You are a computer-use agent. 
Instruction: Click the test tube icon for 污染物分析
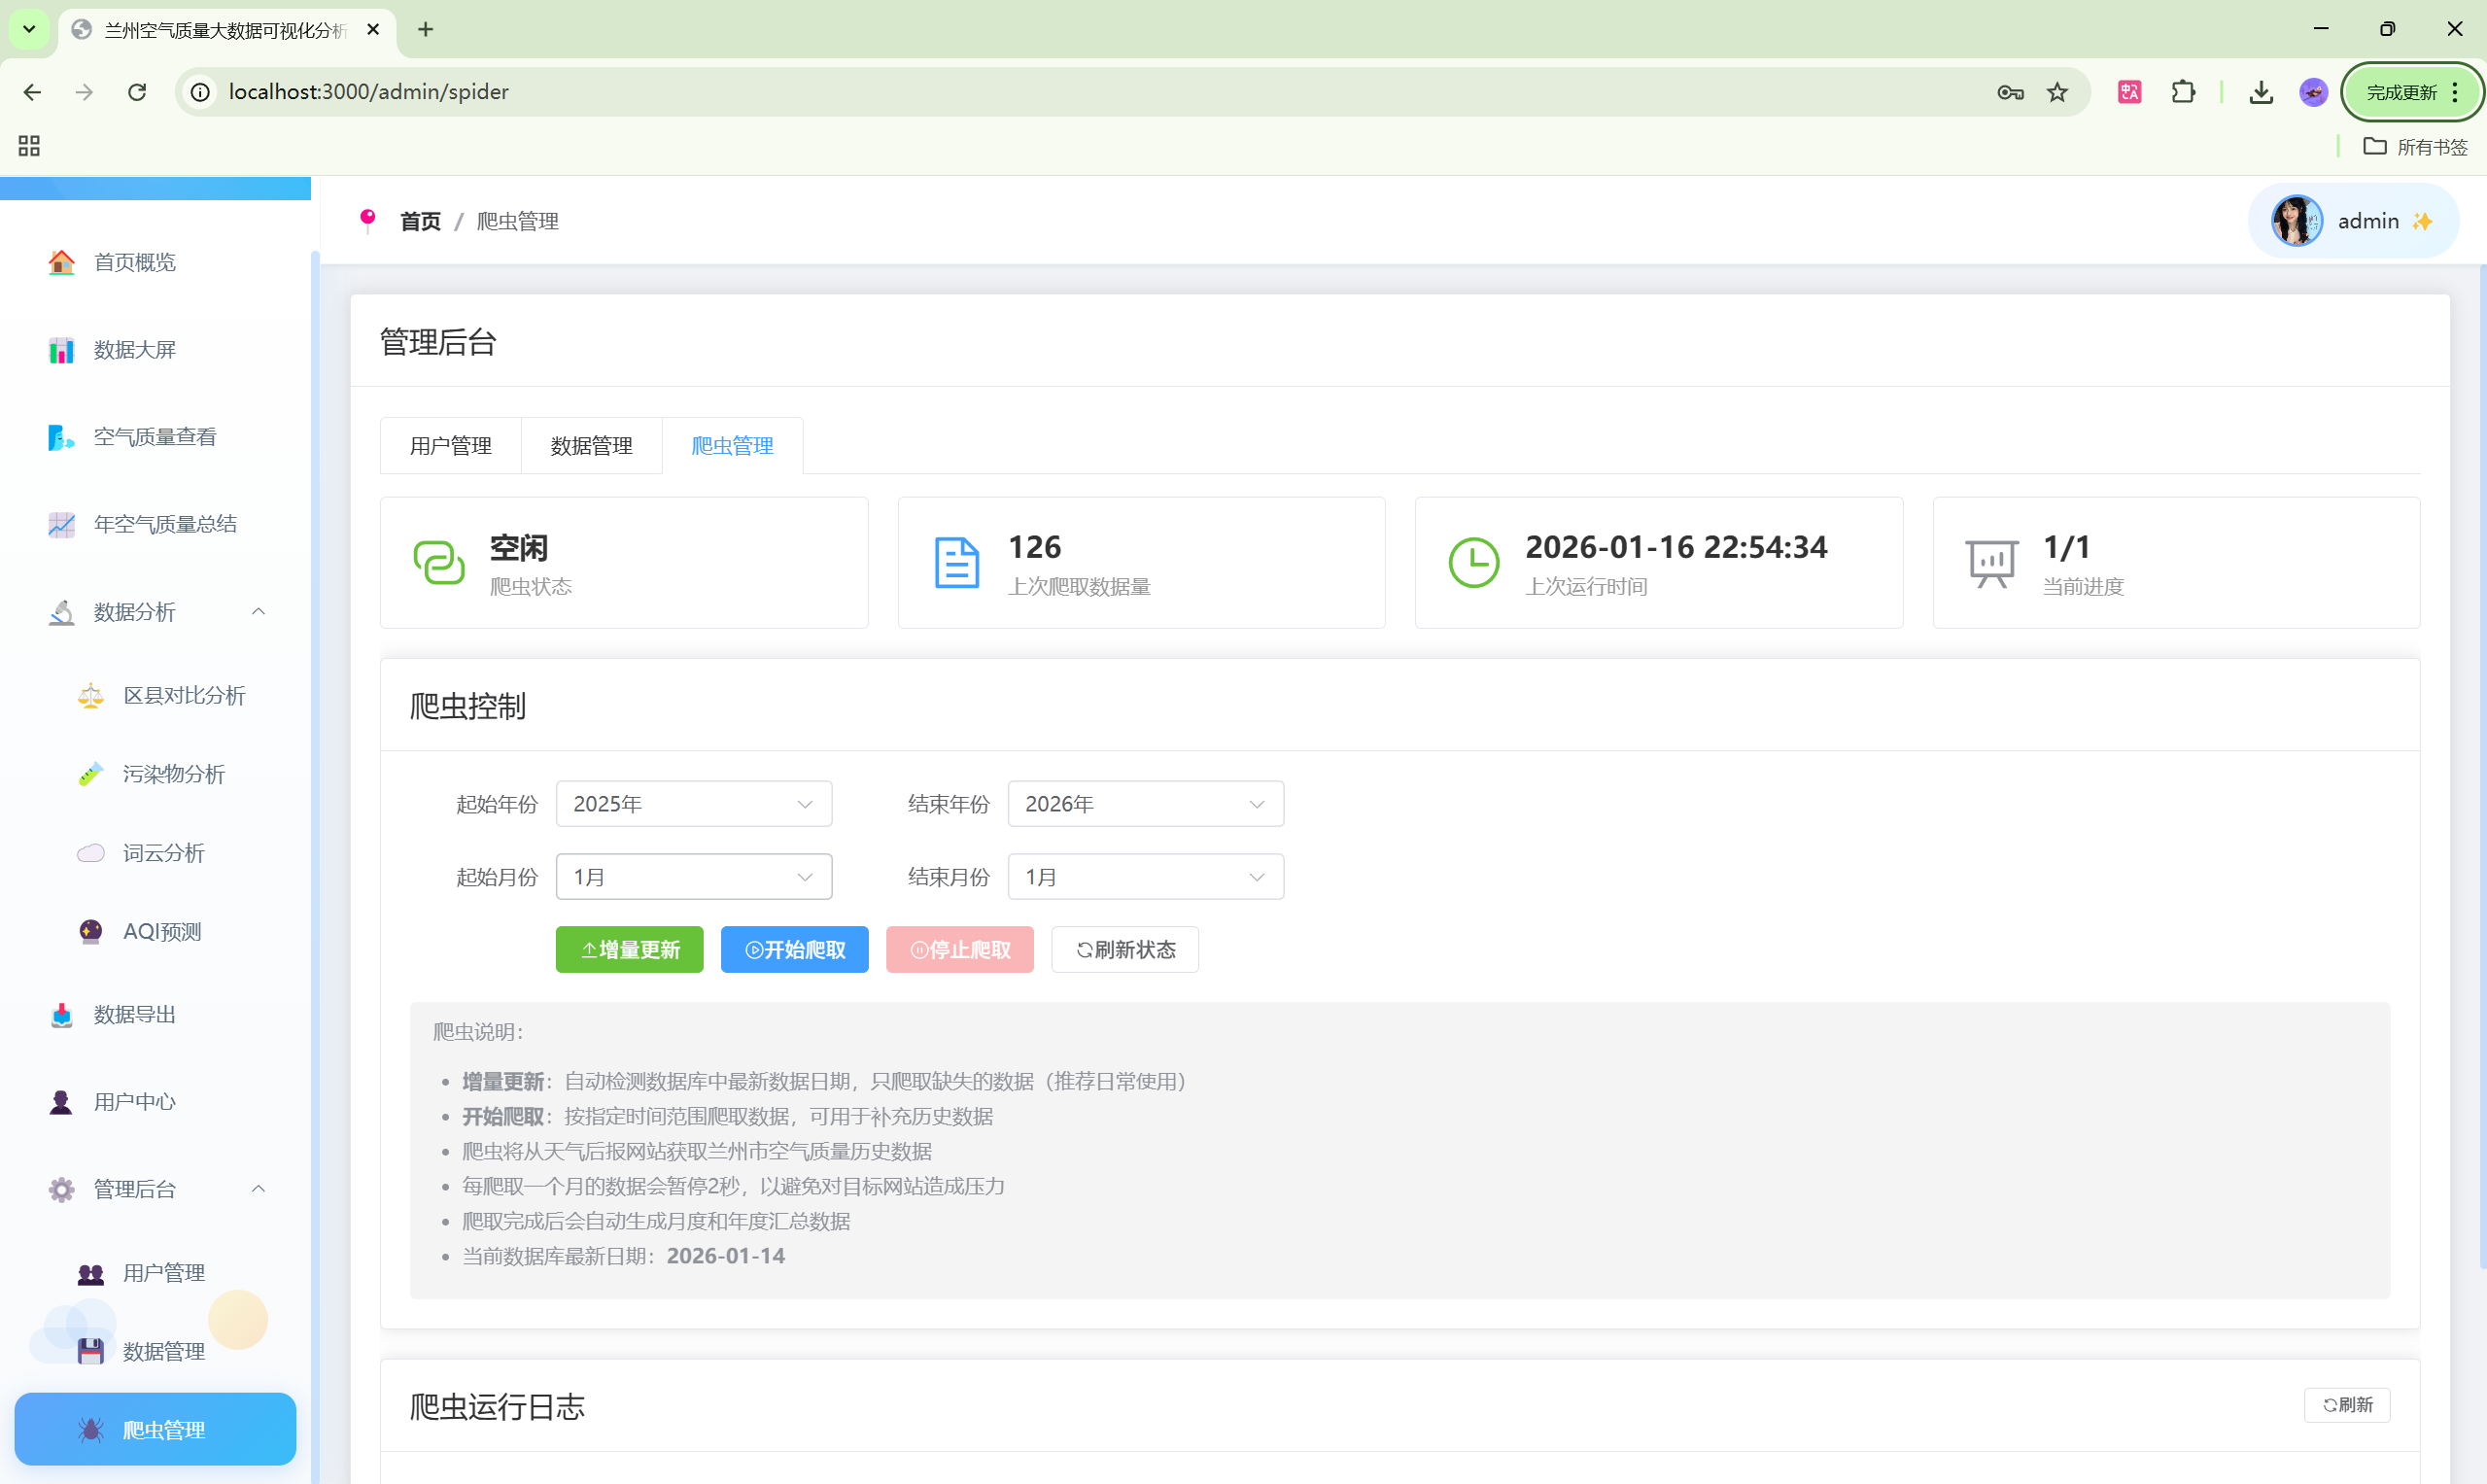point(90,774)
